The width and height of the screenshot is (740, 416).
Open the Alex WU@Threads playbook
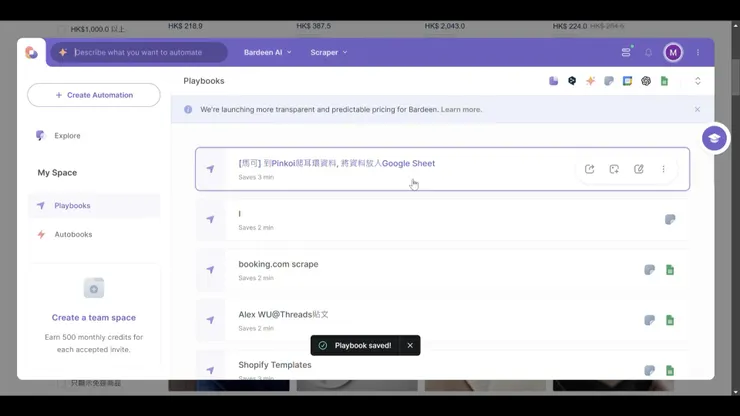point(442,320)
